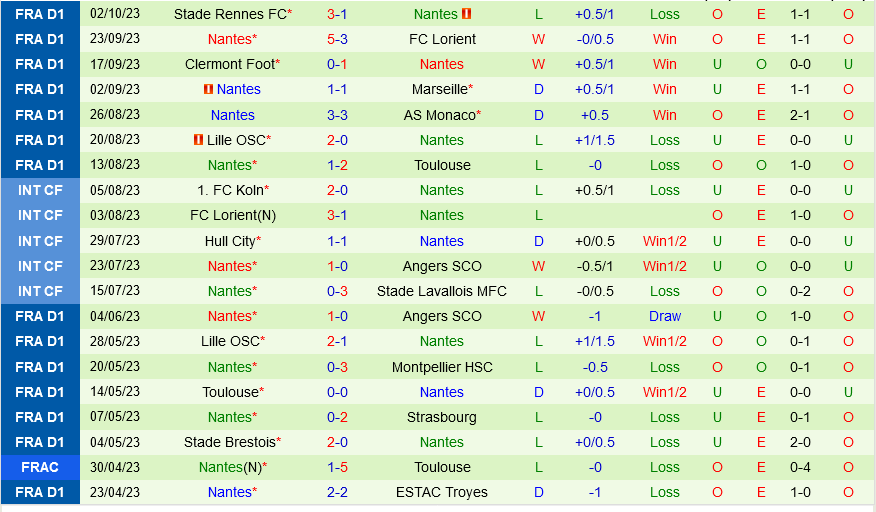
Task: Open Montpellier HSC team page
Action: [442, 367]
